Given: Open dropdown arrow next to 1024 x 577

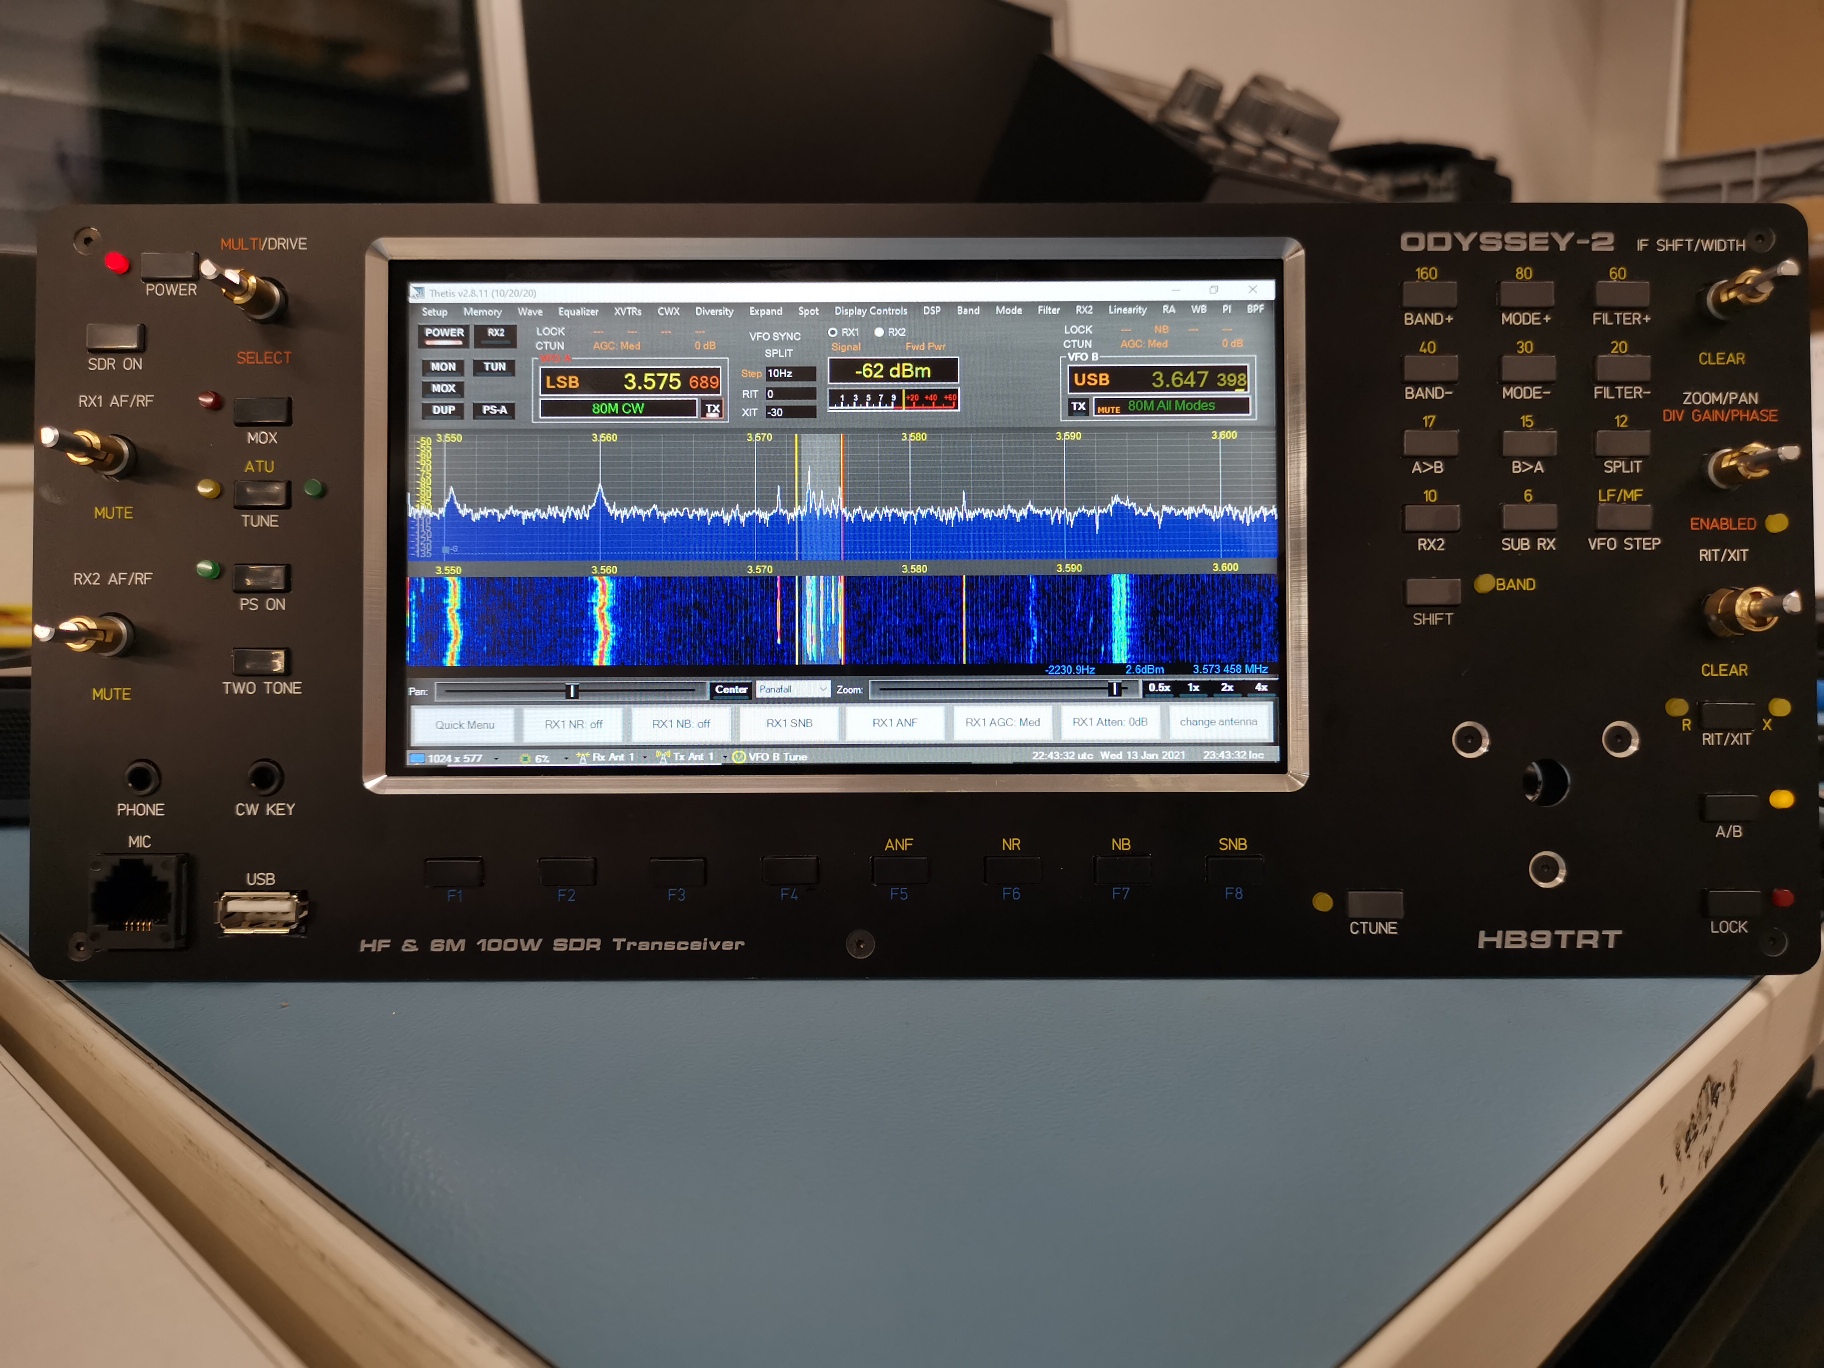Looking at the screenshot, I should [x=497, y=758].
